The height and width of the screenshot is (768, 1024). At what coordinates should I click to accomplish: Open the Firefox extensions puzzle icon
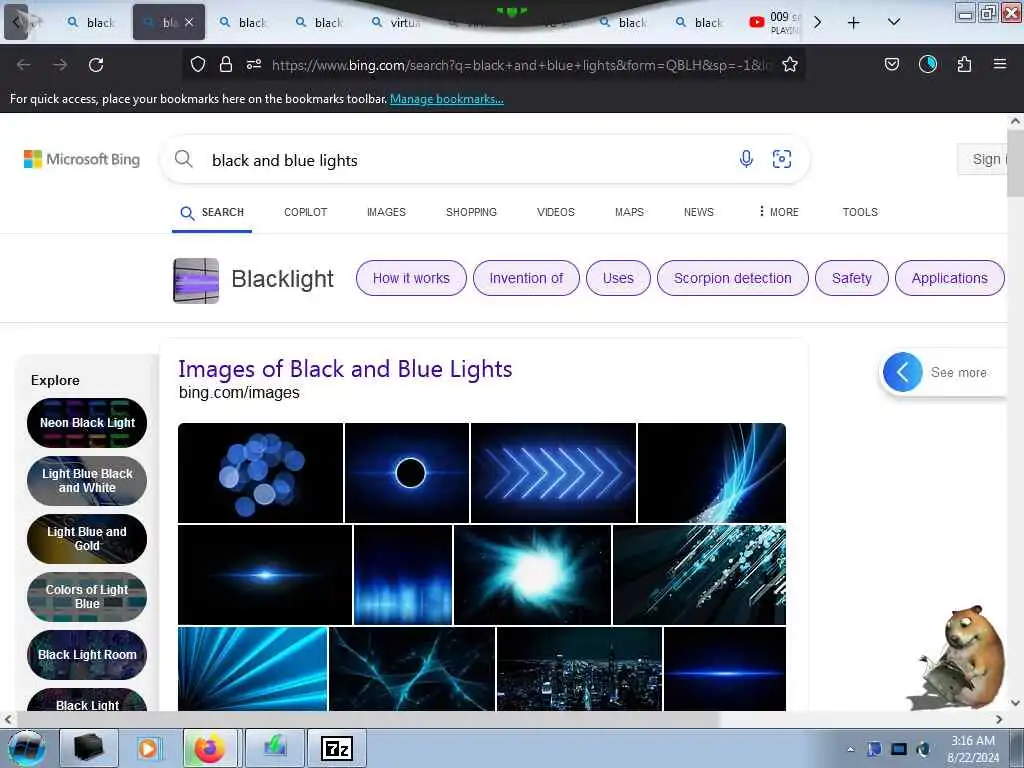(965, 64)
